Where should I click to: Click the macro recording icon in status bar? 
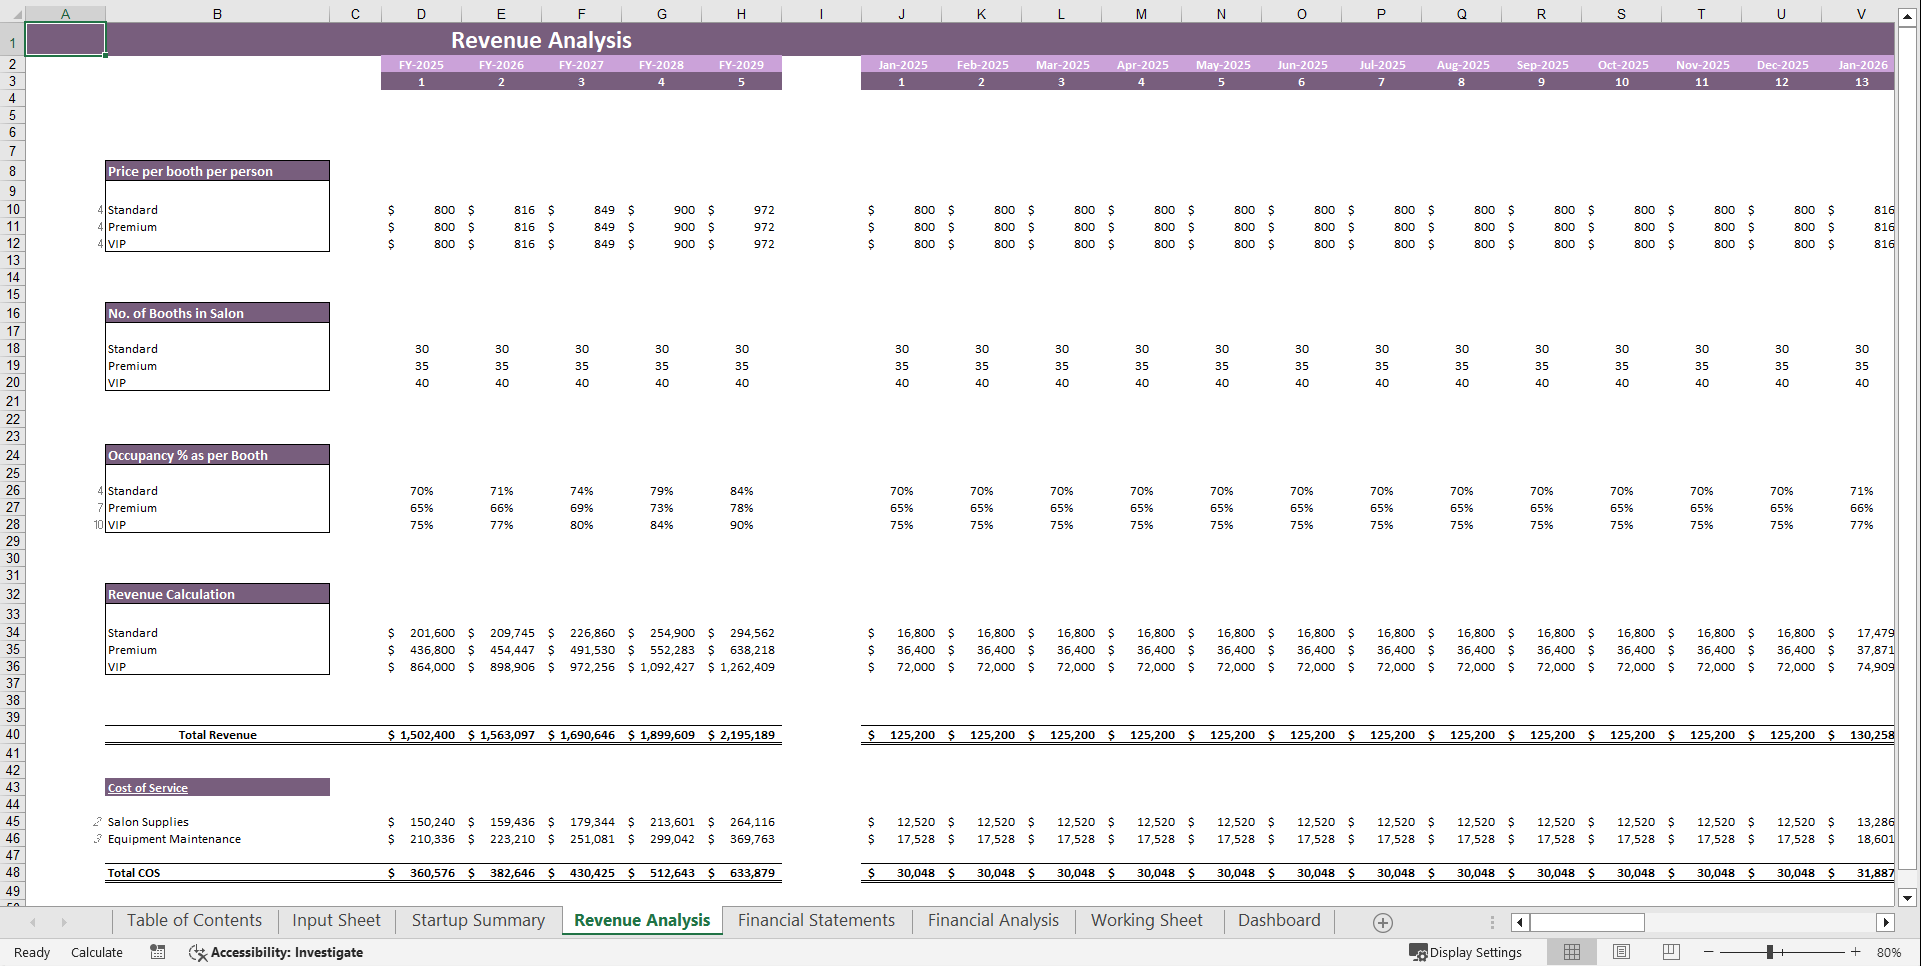coord(157,952)
